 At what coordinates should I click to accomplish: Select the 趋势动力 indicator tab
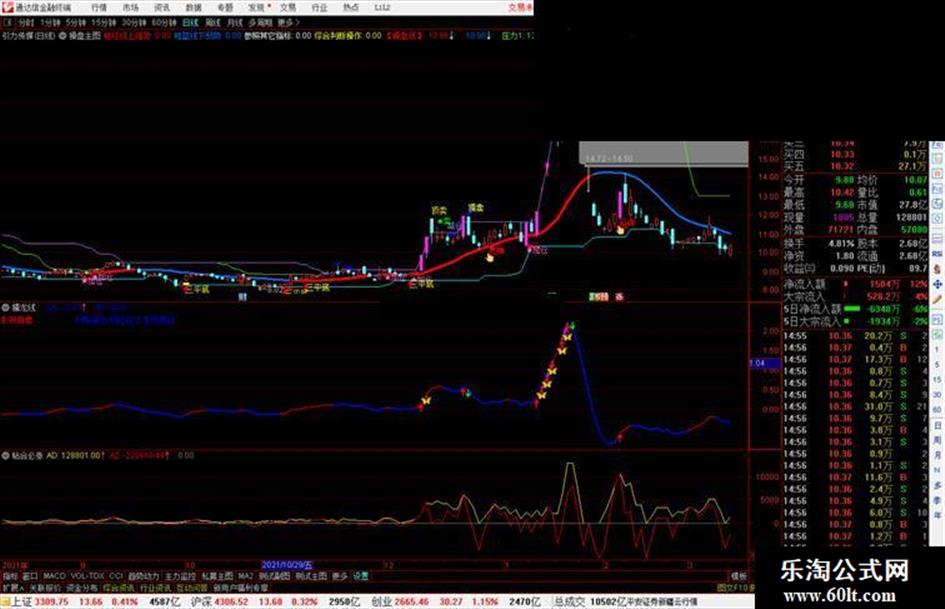coord(143,576)
